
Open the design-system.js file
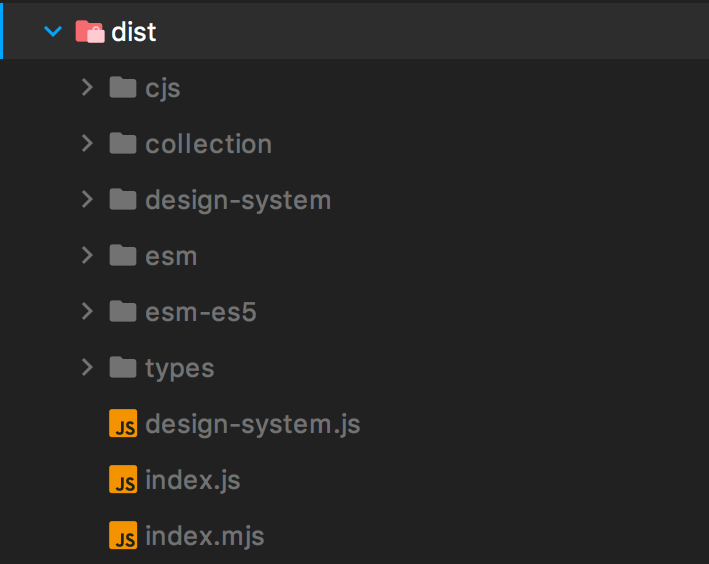(x=253, y=425)
